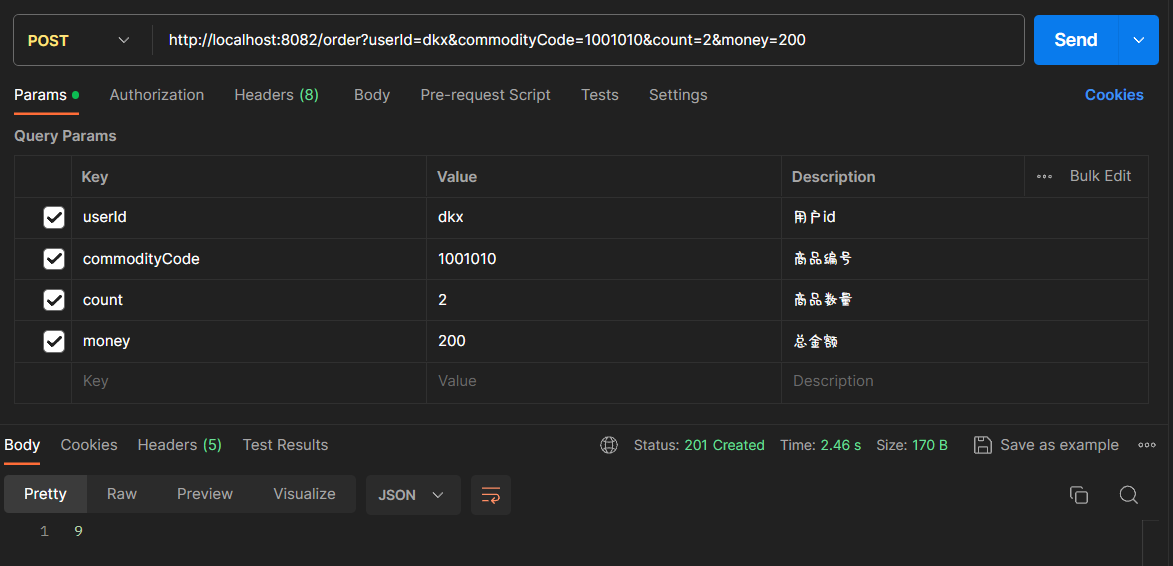Switch to the Params tab
This screenshot has height=566, width=1173.
click(x=46, y=95)
